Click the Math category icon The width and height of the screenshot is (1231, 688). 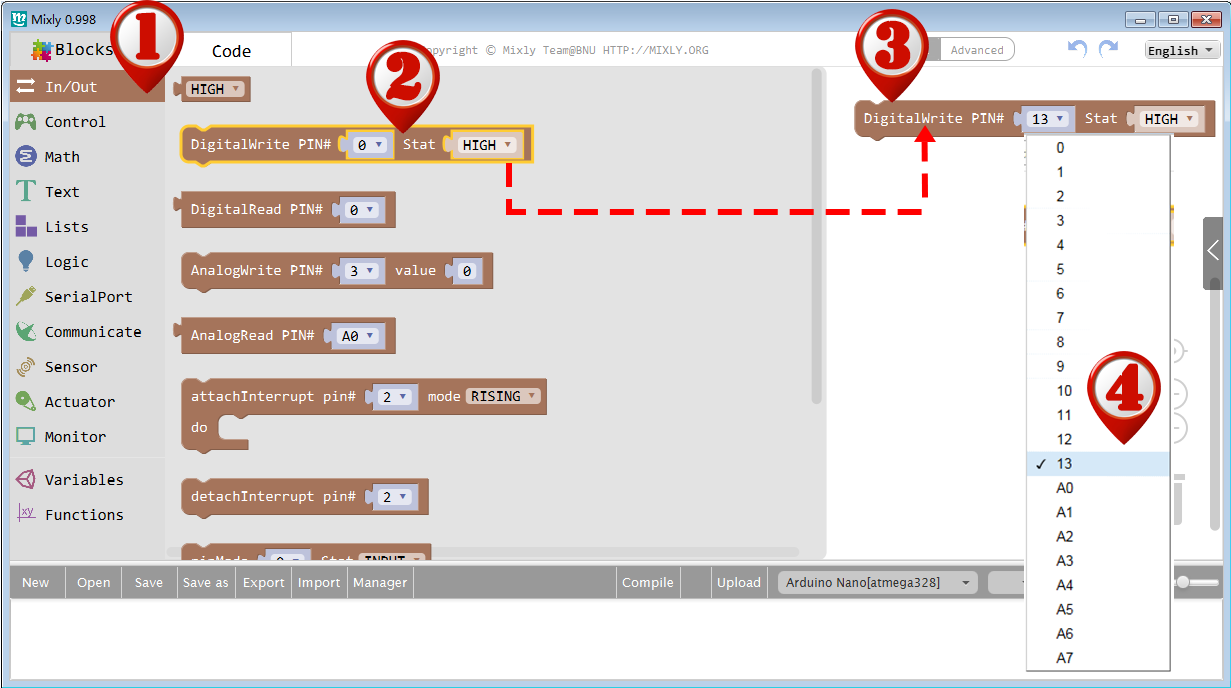[26, 157]
